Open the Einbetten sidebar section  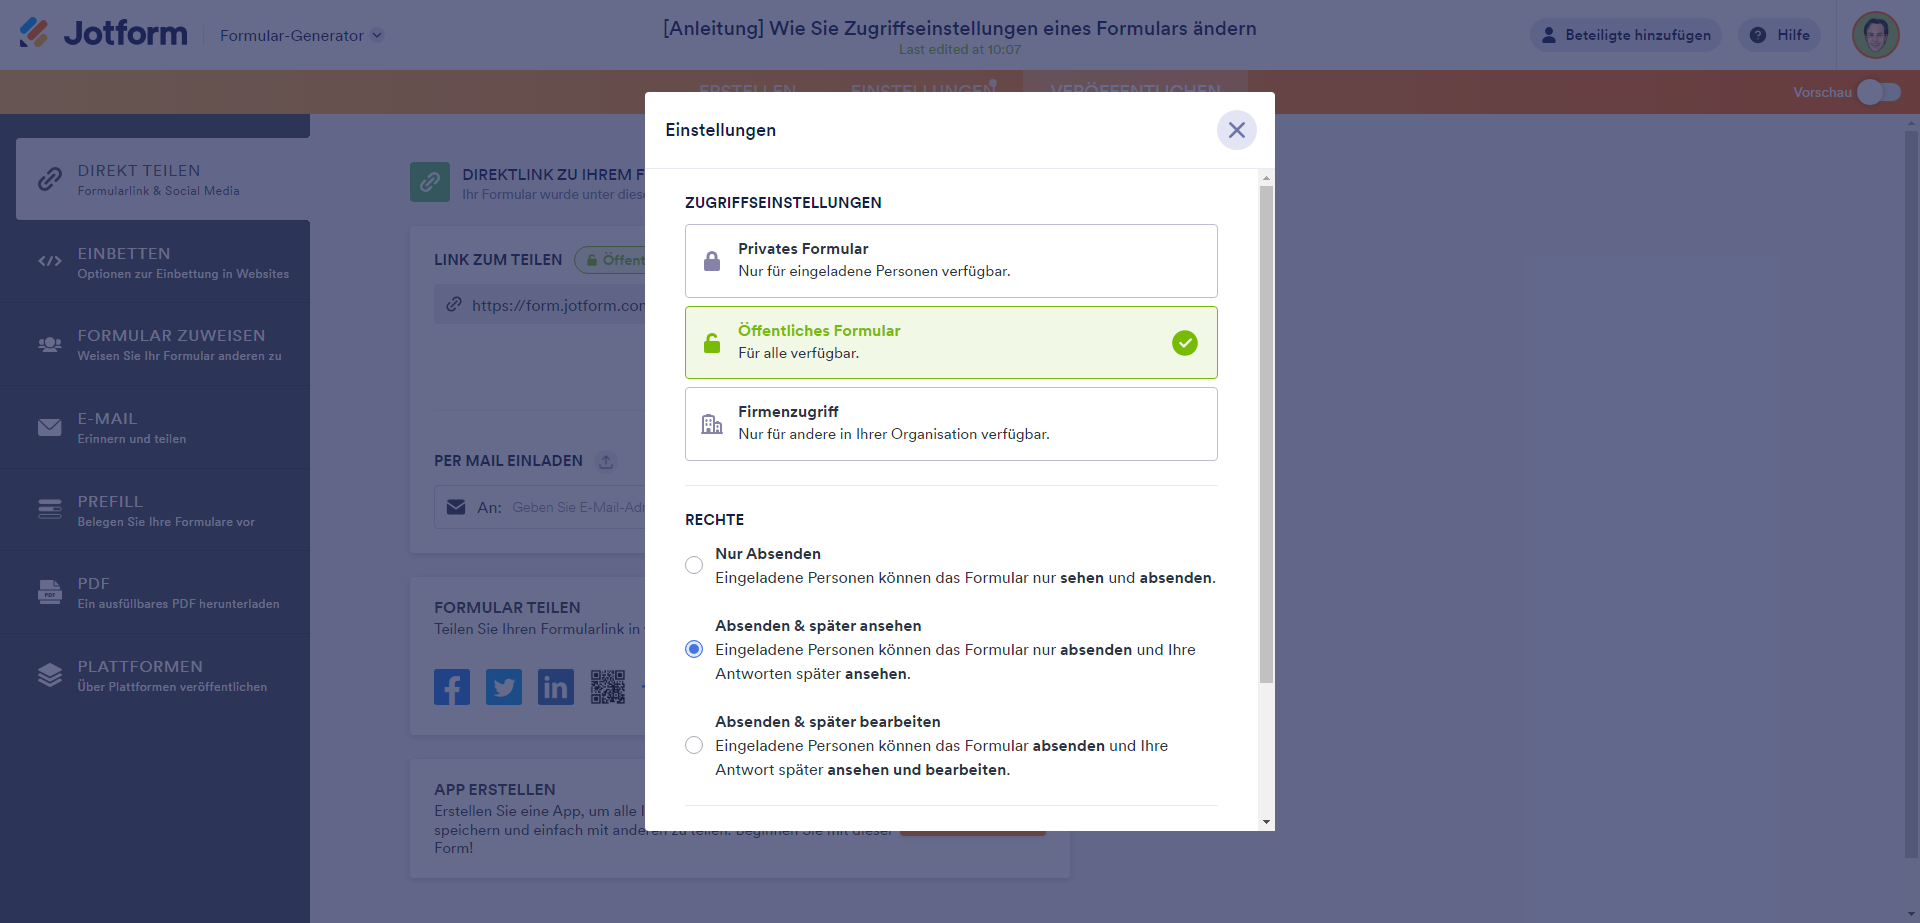(155, 262)
